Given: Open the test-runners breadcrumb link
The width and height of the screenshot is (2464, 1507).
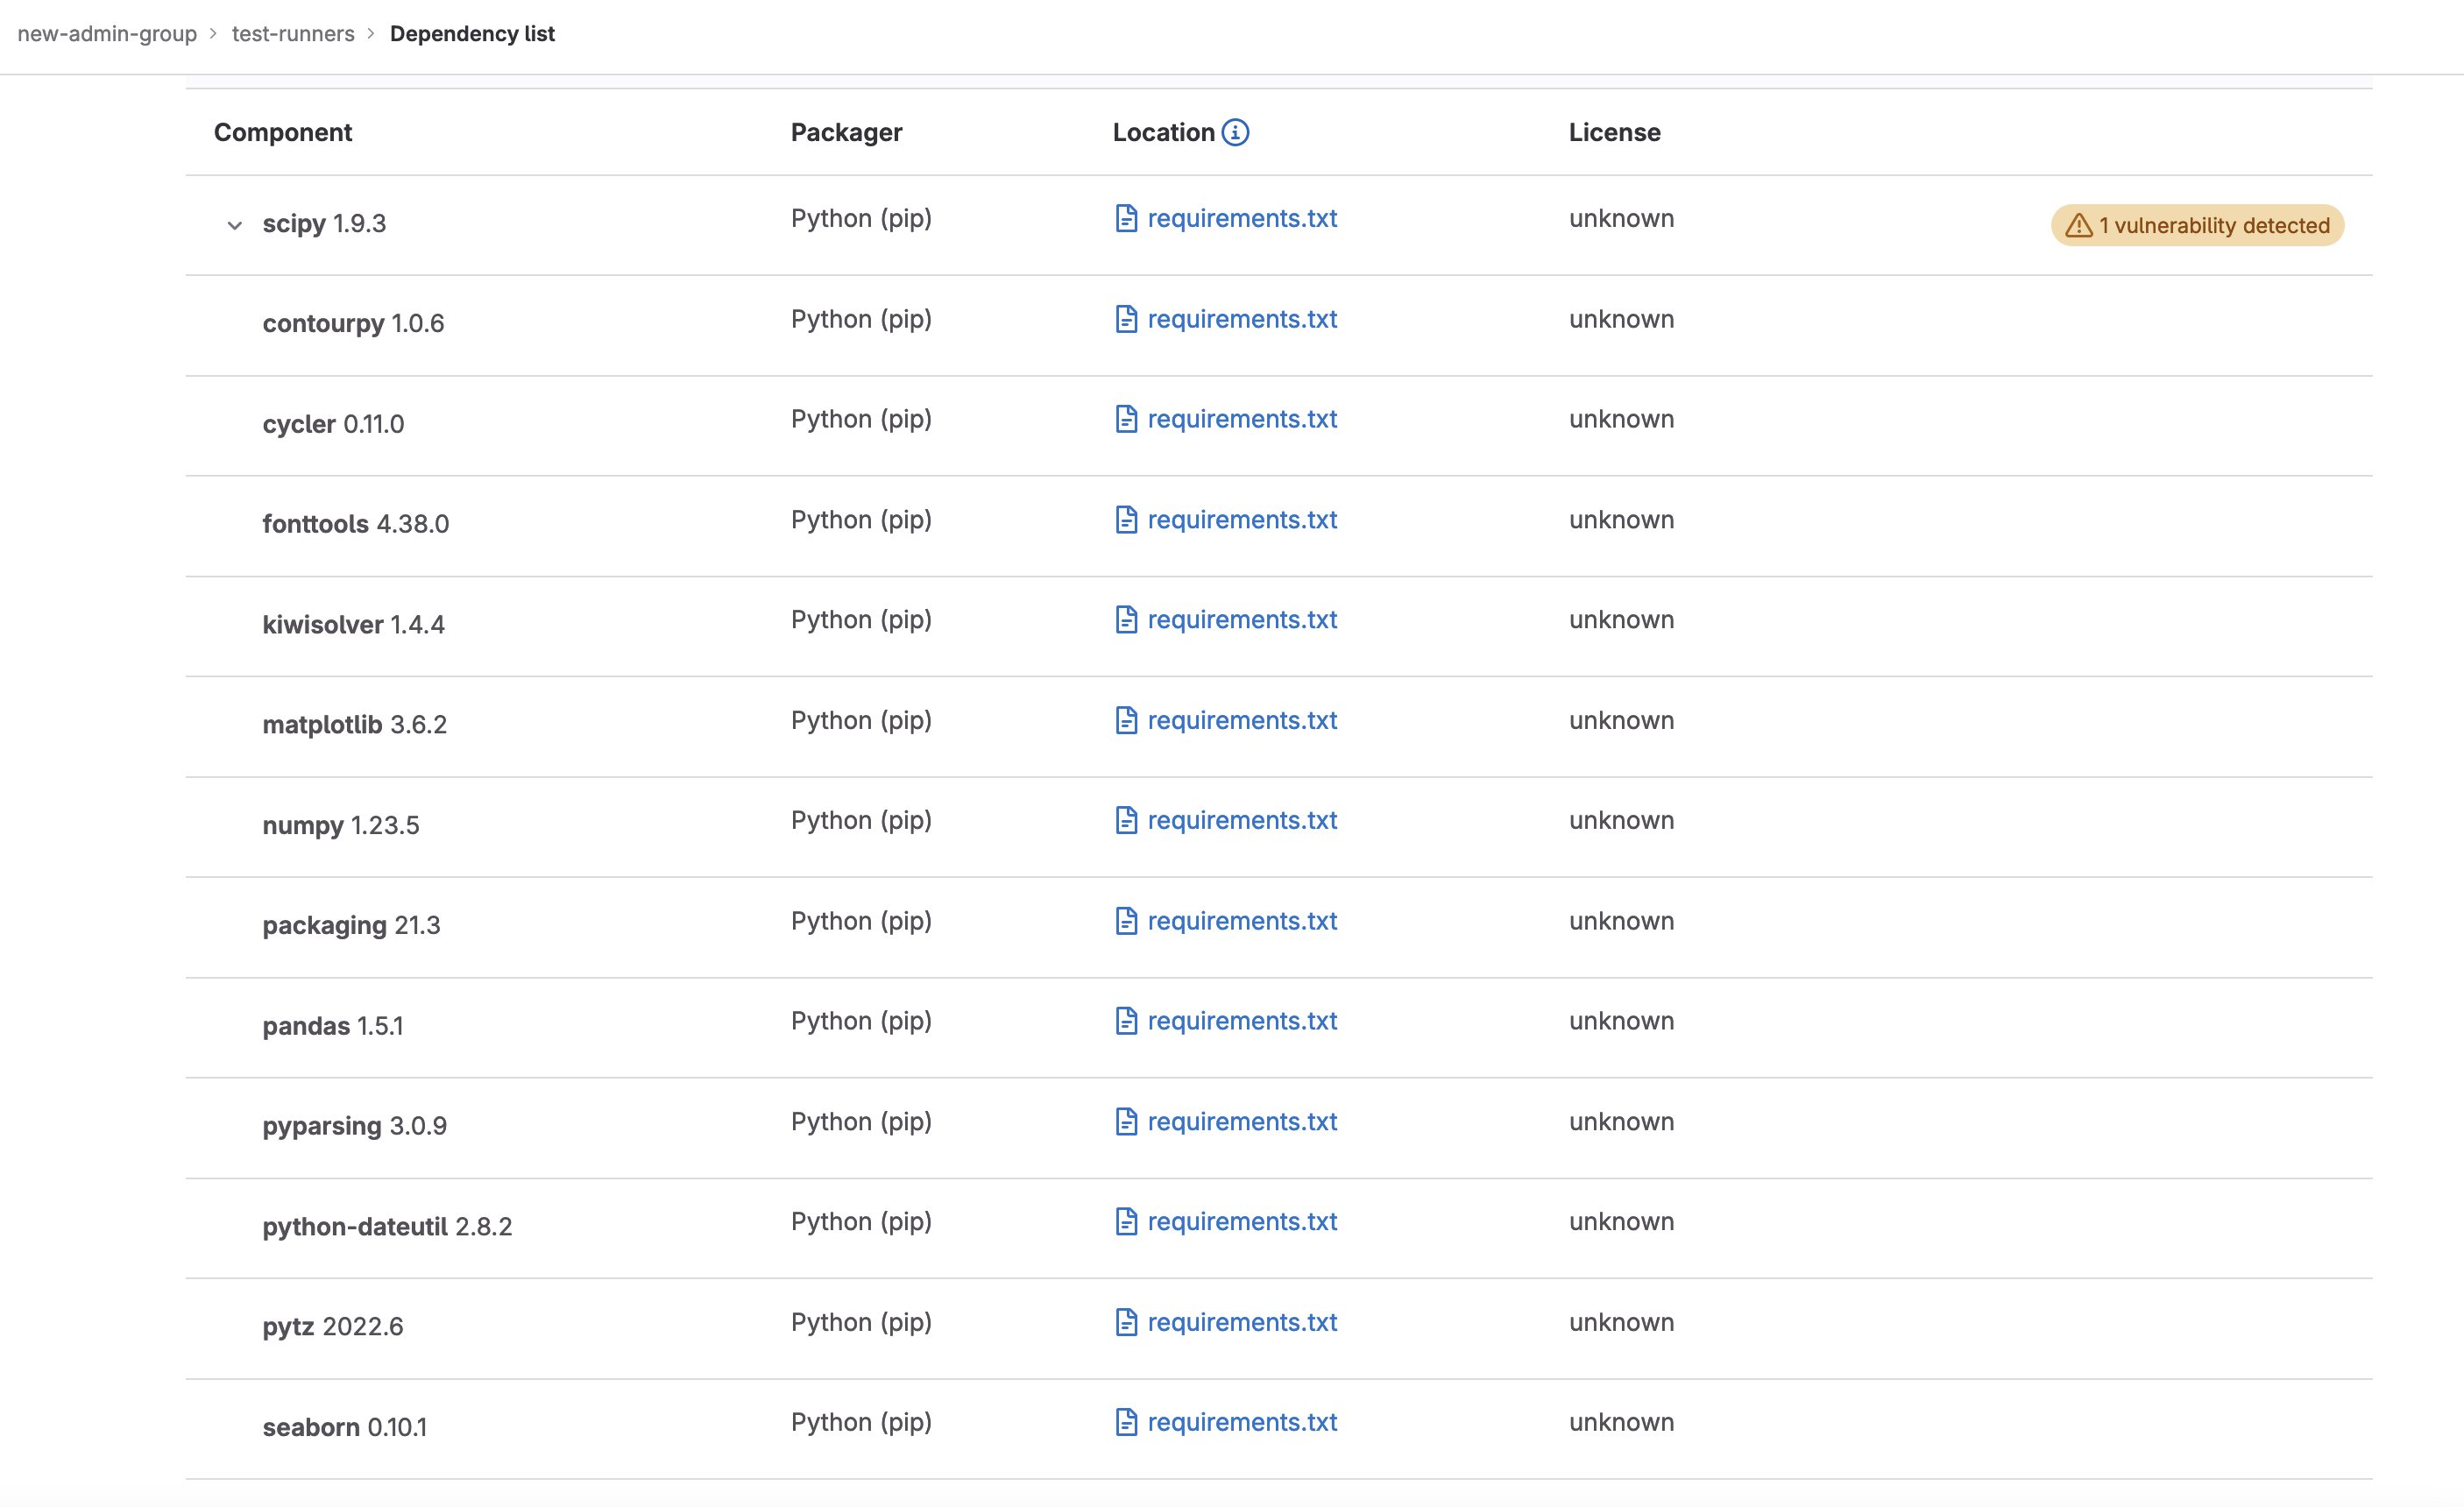Looking at the screenshot, I should [293, 34].
